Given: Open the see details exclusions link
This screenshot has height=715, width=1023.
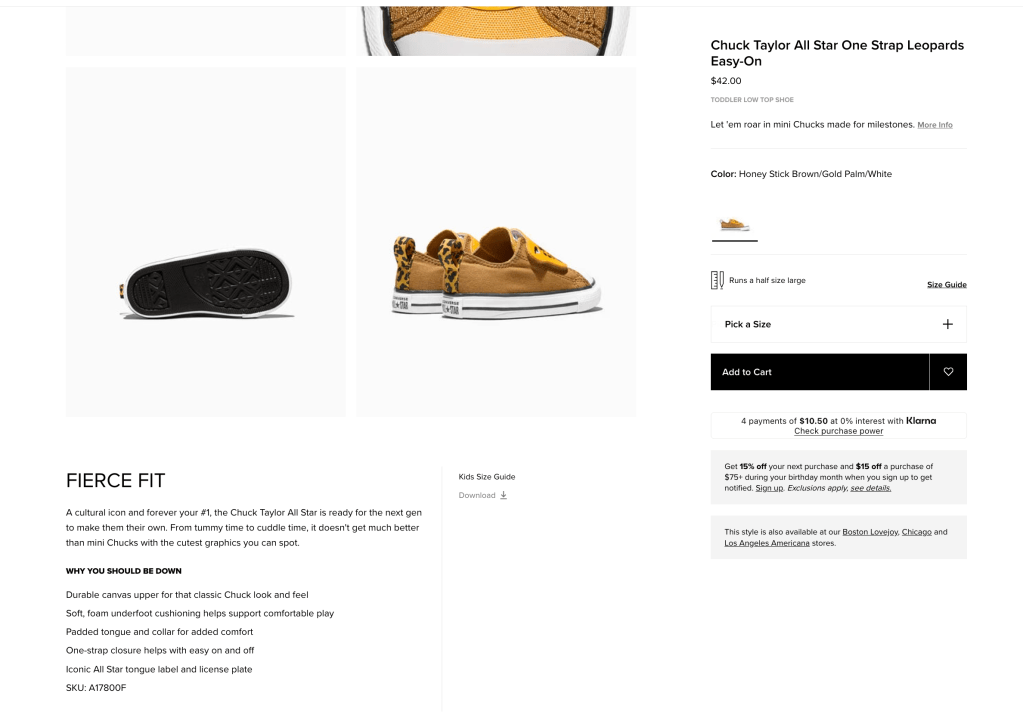Looking at the screenshot, I should pyautogui.click(x=870, y=488).
